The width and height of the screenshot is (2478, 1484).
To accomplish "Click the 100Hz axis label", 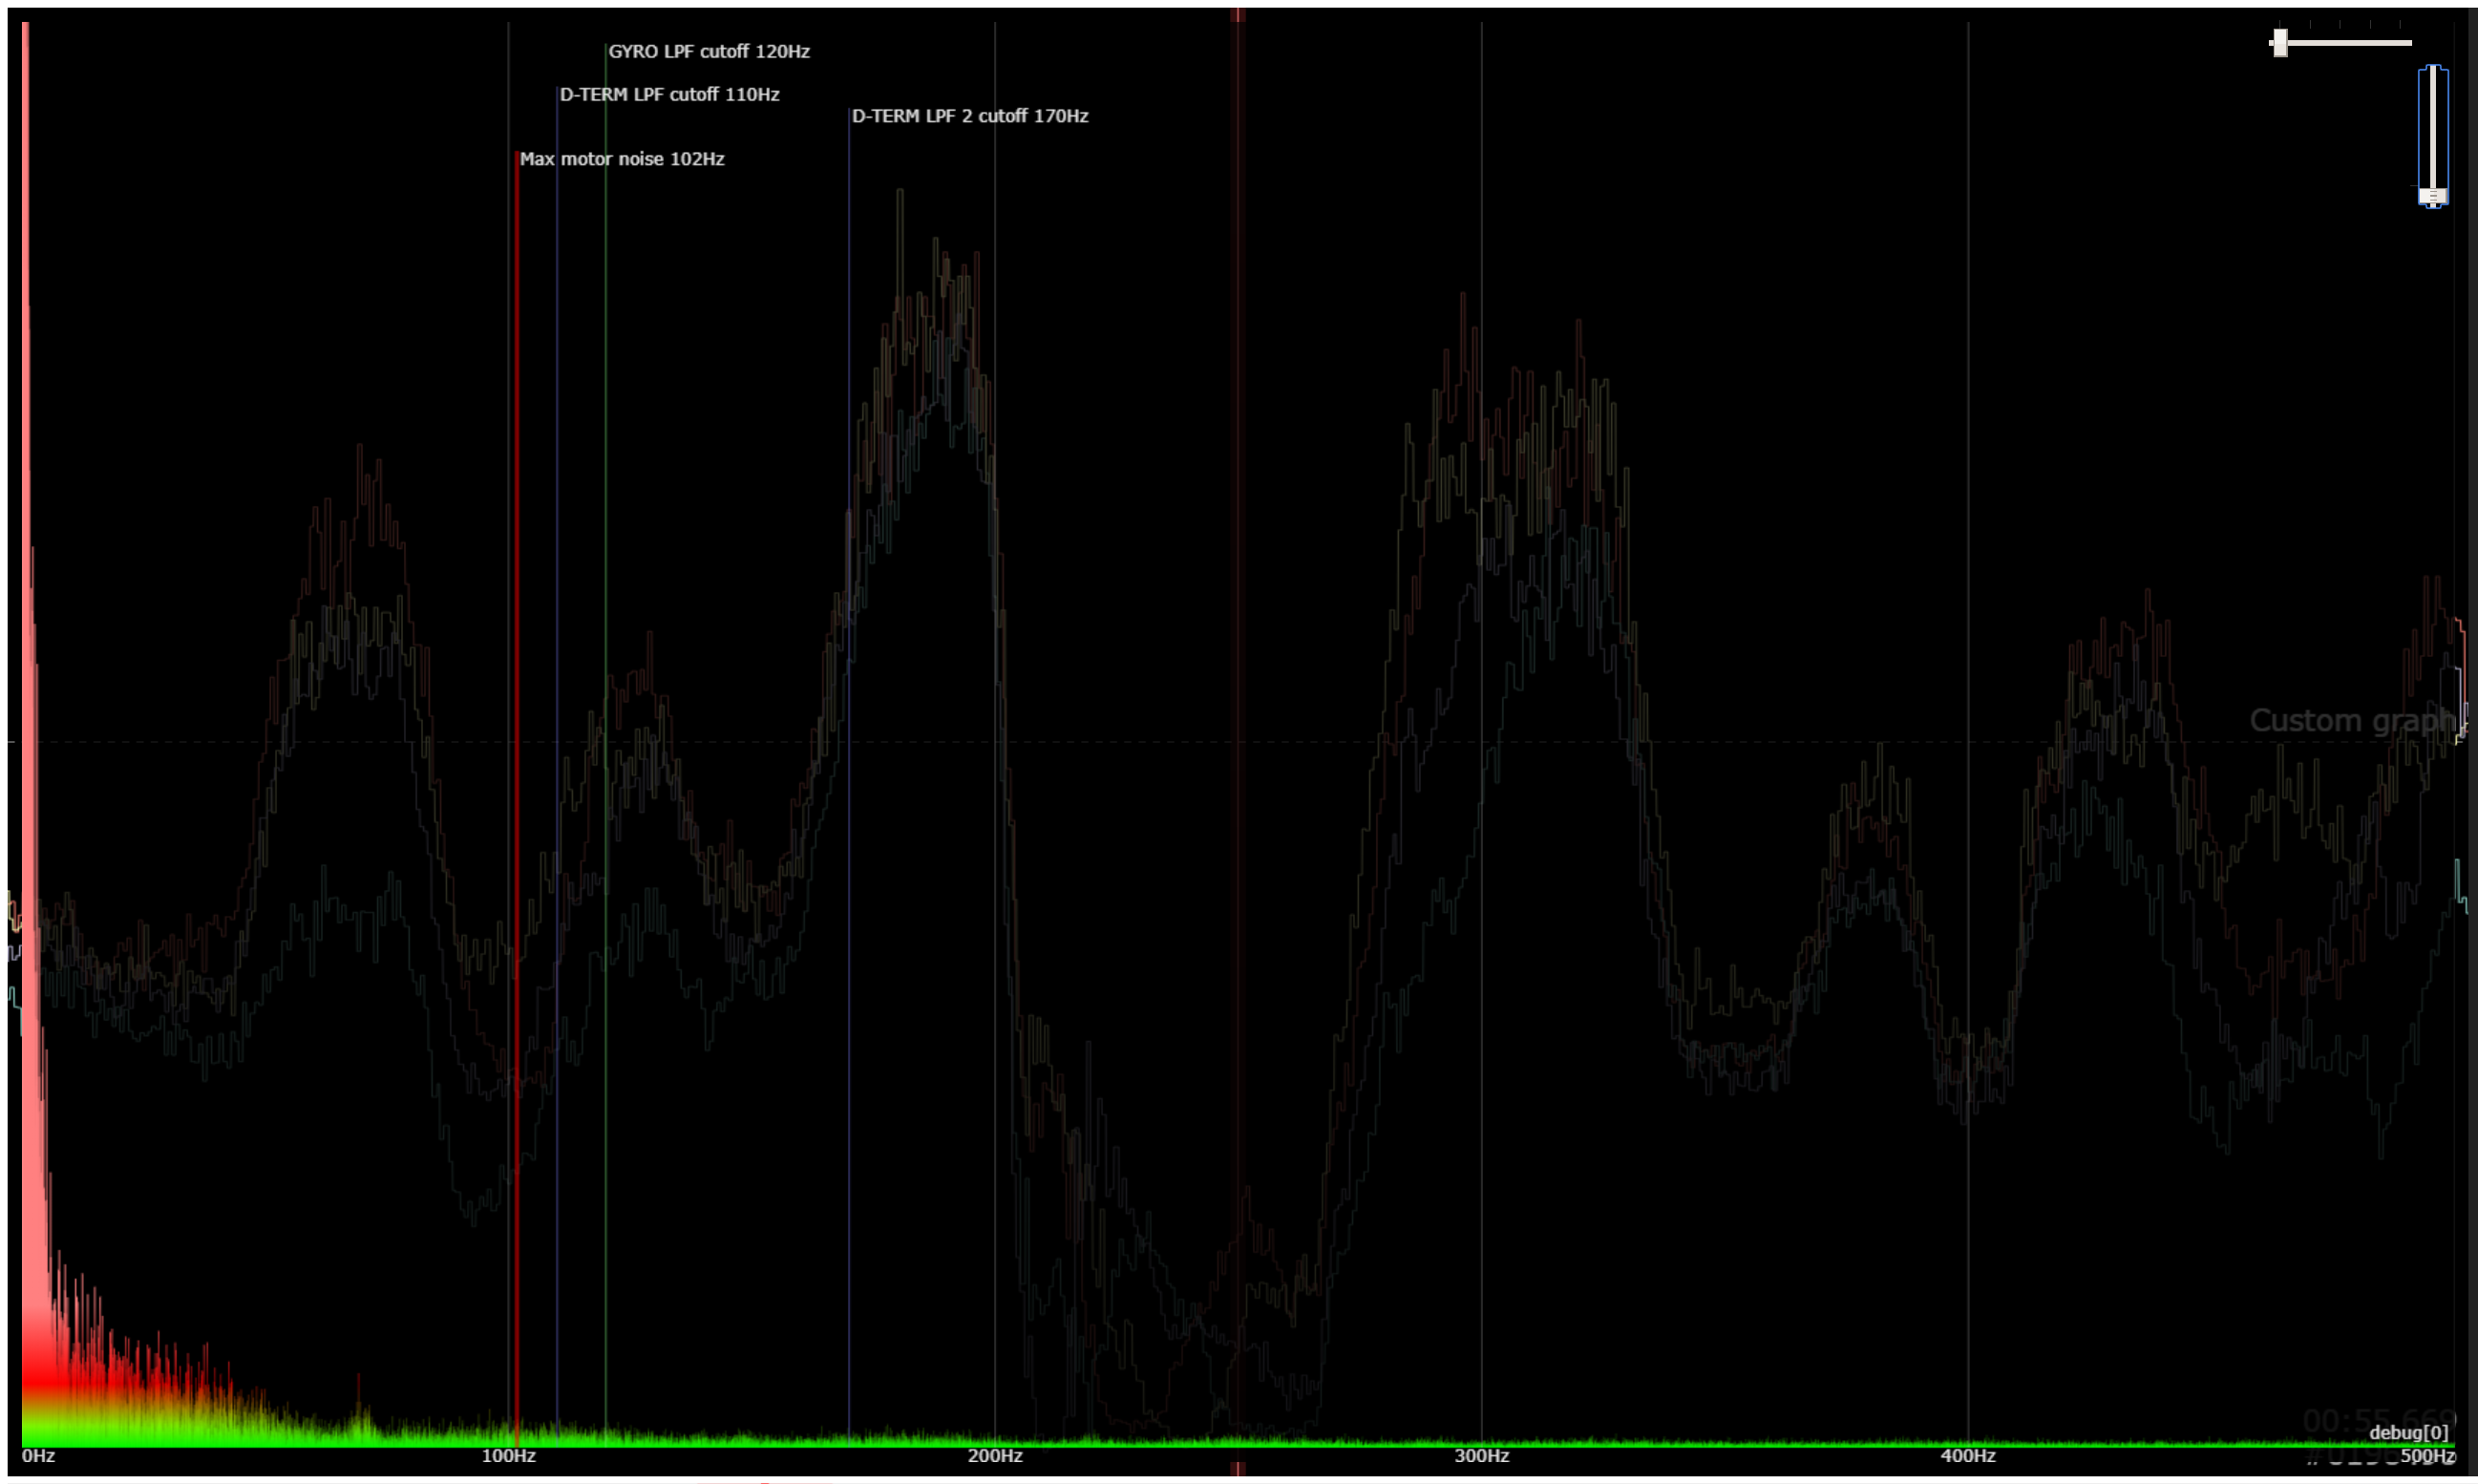I will pos(512,1458).
